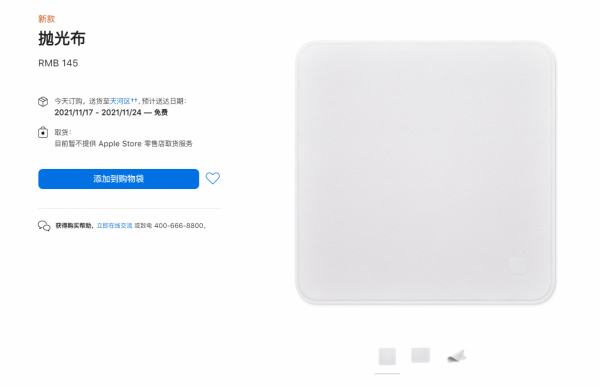The image size is (600, 387).
Task: Click the Apple Store pickup unavailable notice
Action: coord(124,144)
